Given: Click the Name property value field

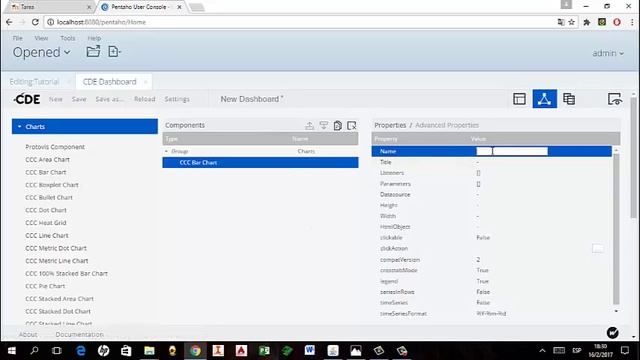Looking at the screenshot, I should coord(512,151).
